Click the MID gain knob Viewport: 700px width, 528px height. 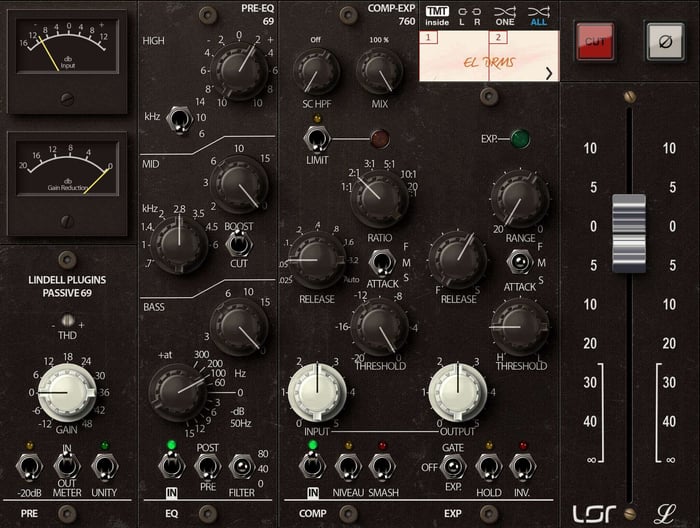pos(239,185)
